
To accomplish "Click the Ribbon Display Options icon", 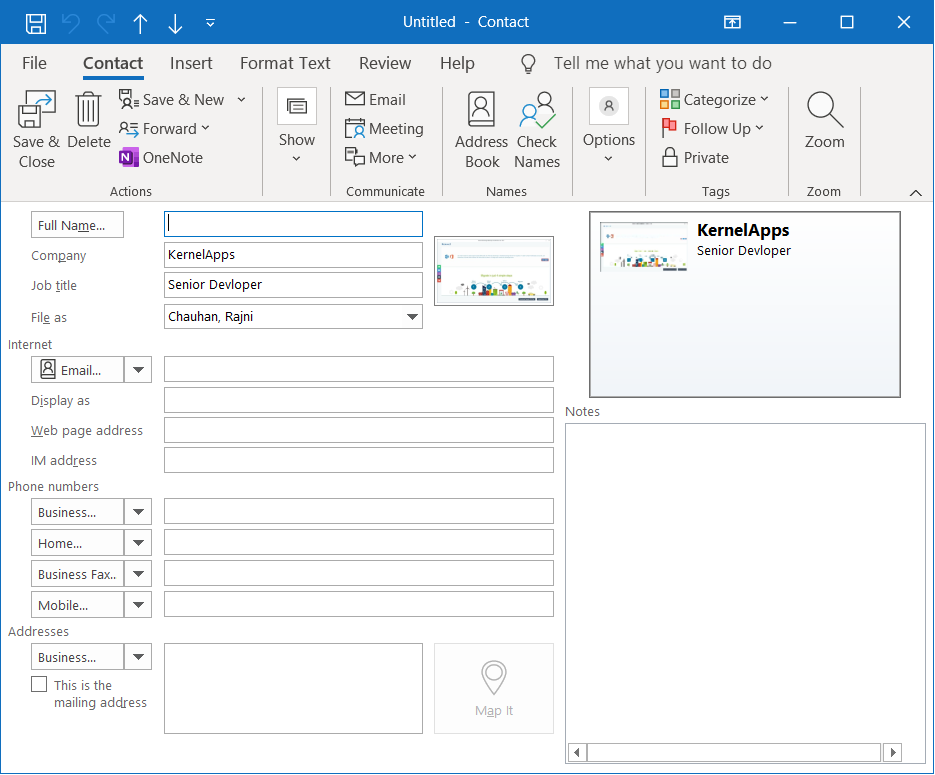I will [732, 23].
